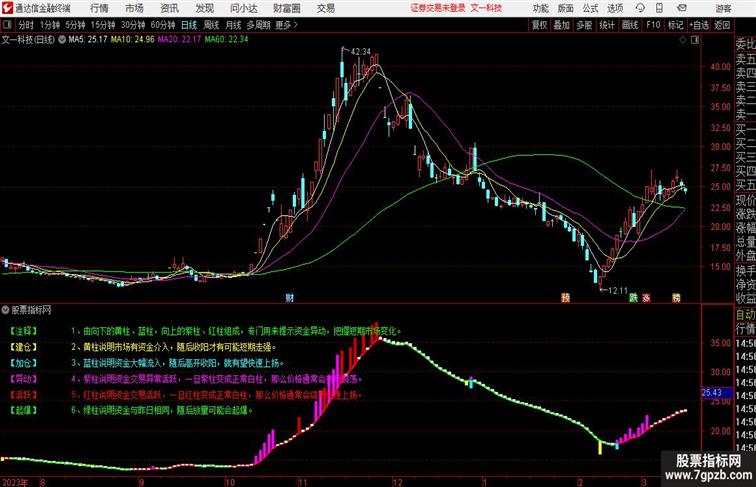This screenshot has width=756, height=487.
Task: Switch to 分时 chart tab
Action: (x=26, y=25)
